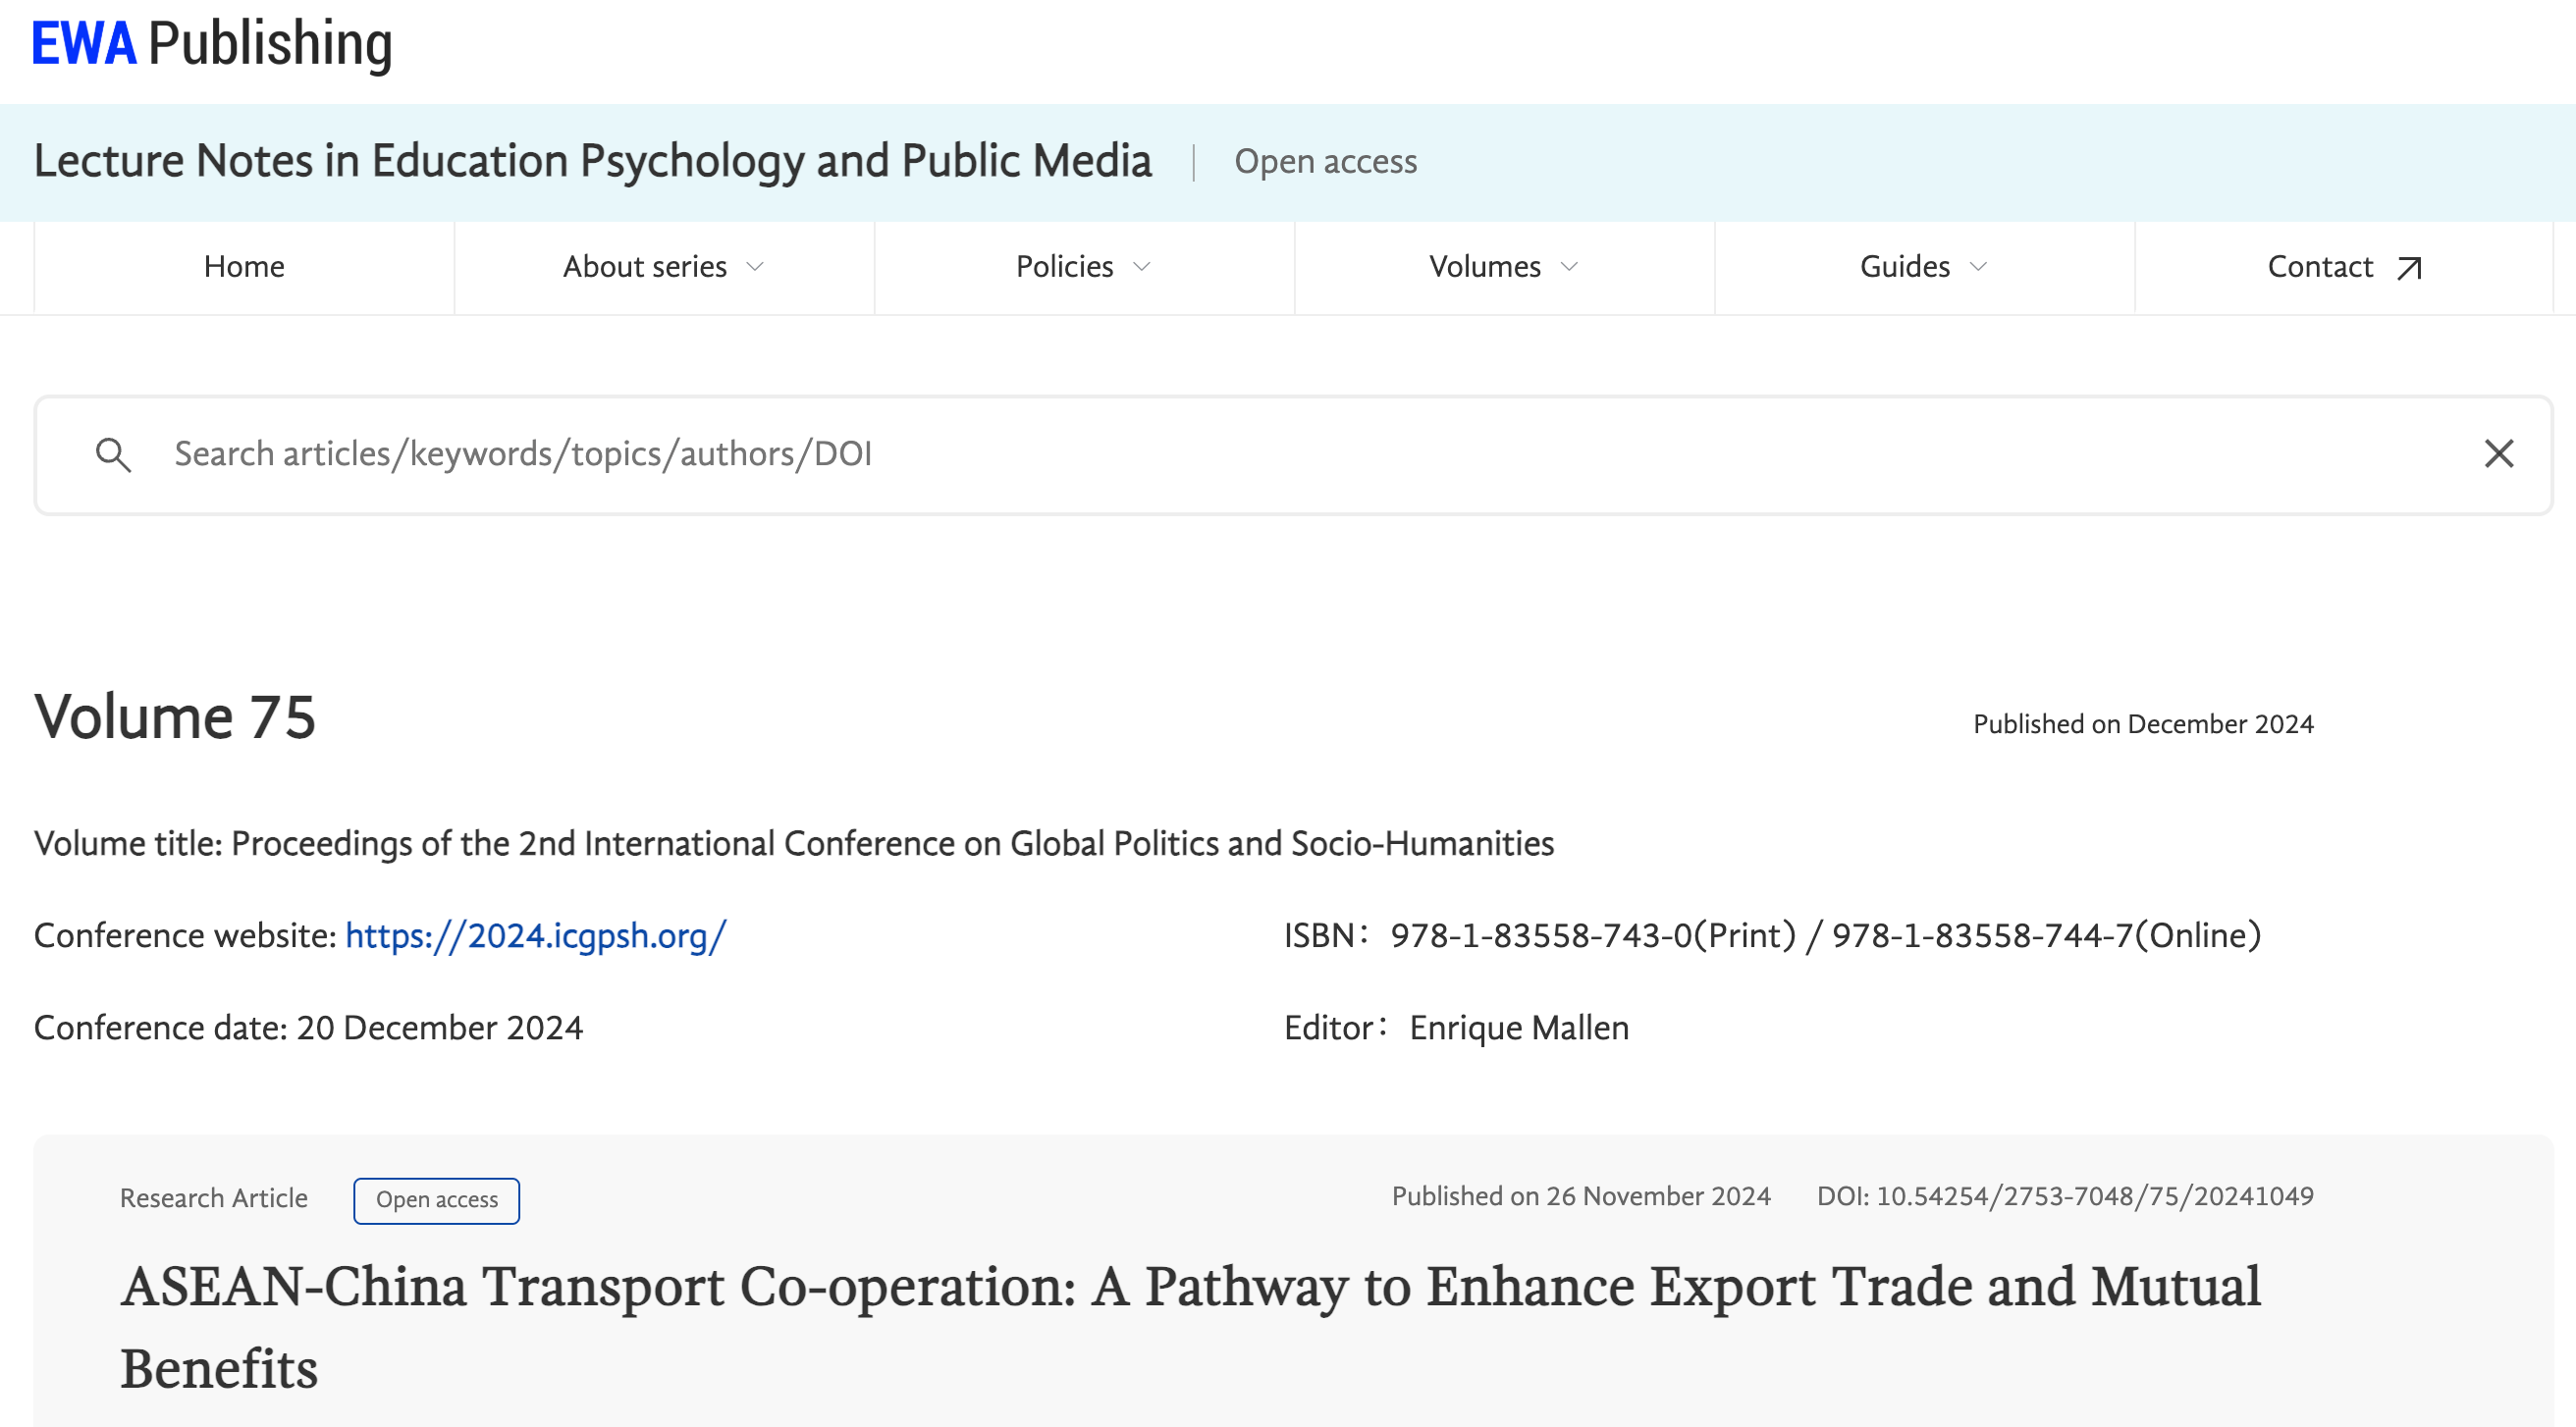This screenshot has height=1427, width=2576.
Task: Open the Home menu item
Action: (244, 267)
